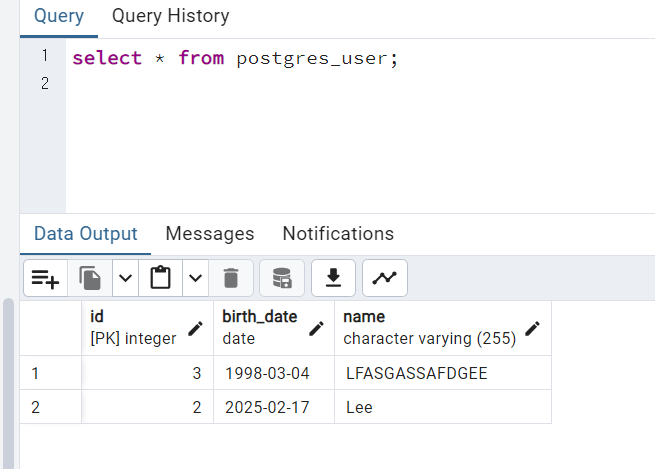
Task: Expand the paste options dropdown arrow
Action: [194, 278]
